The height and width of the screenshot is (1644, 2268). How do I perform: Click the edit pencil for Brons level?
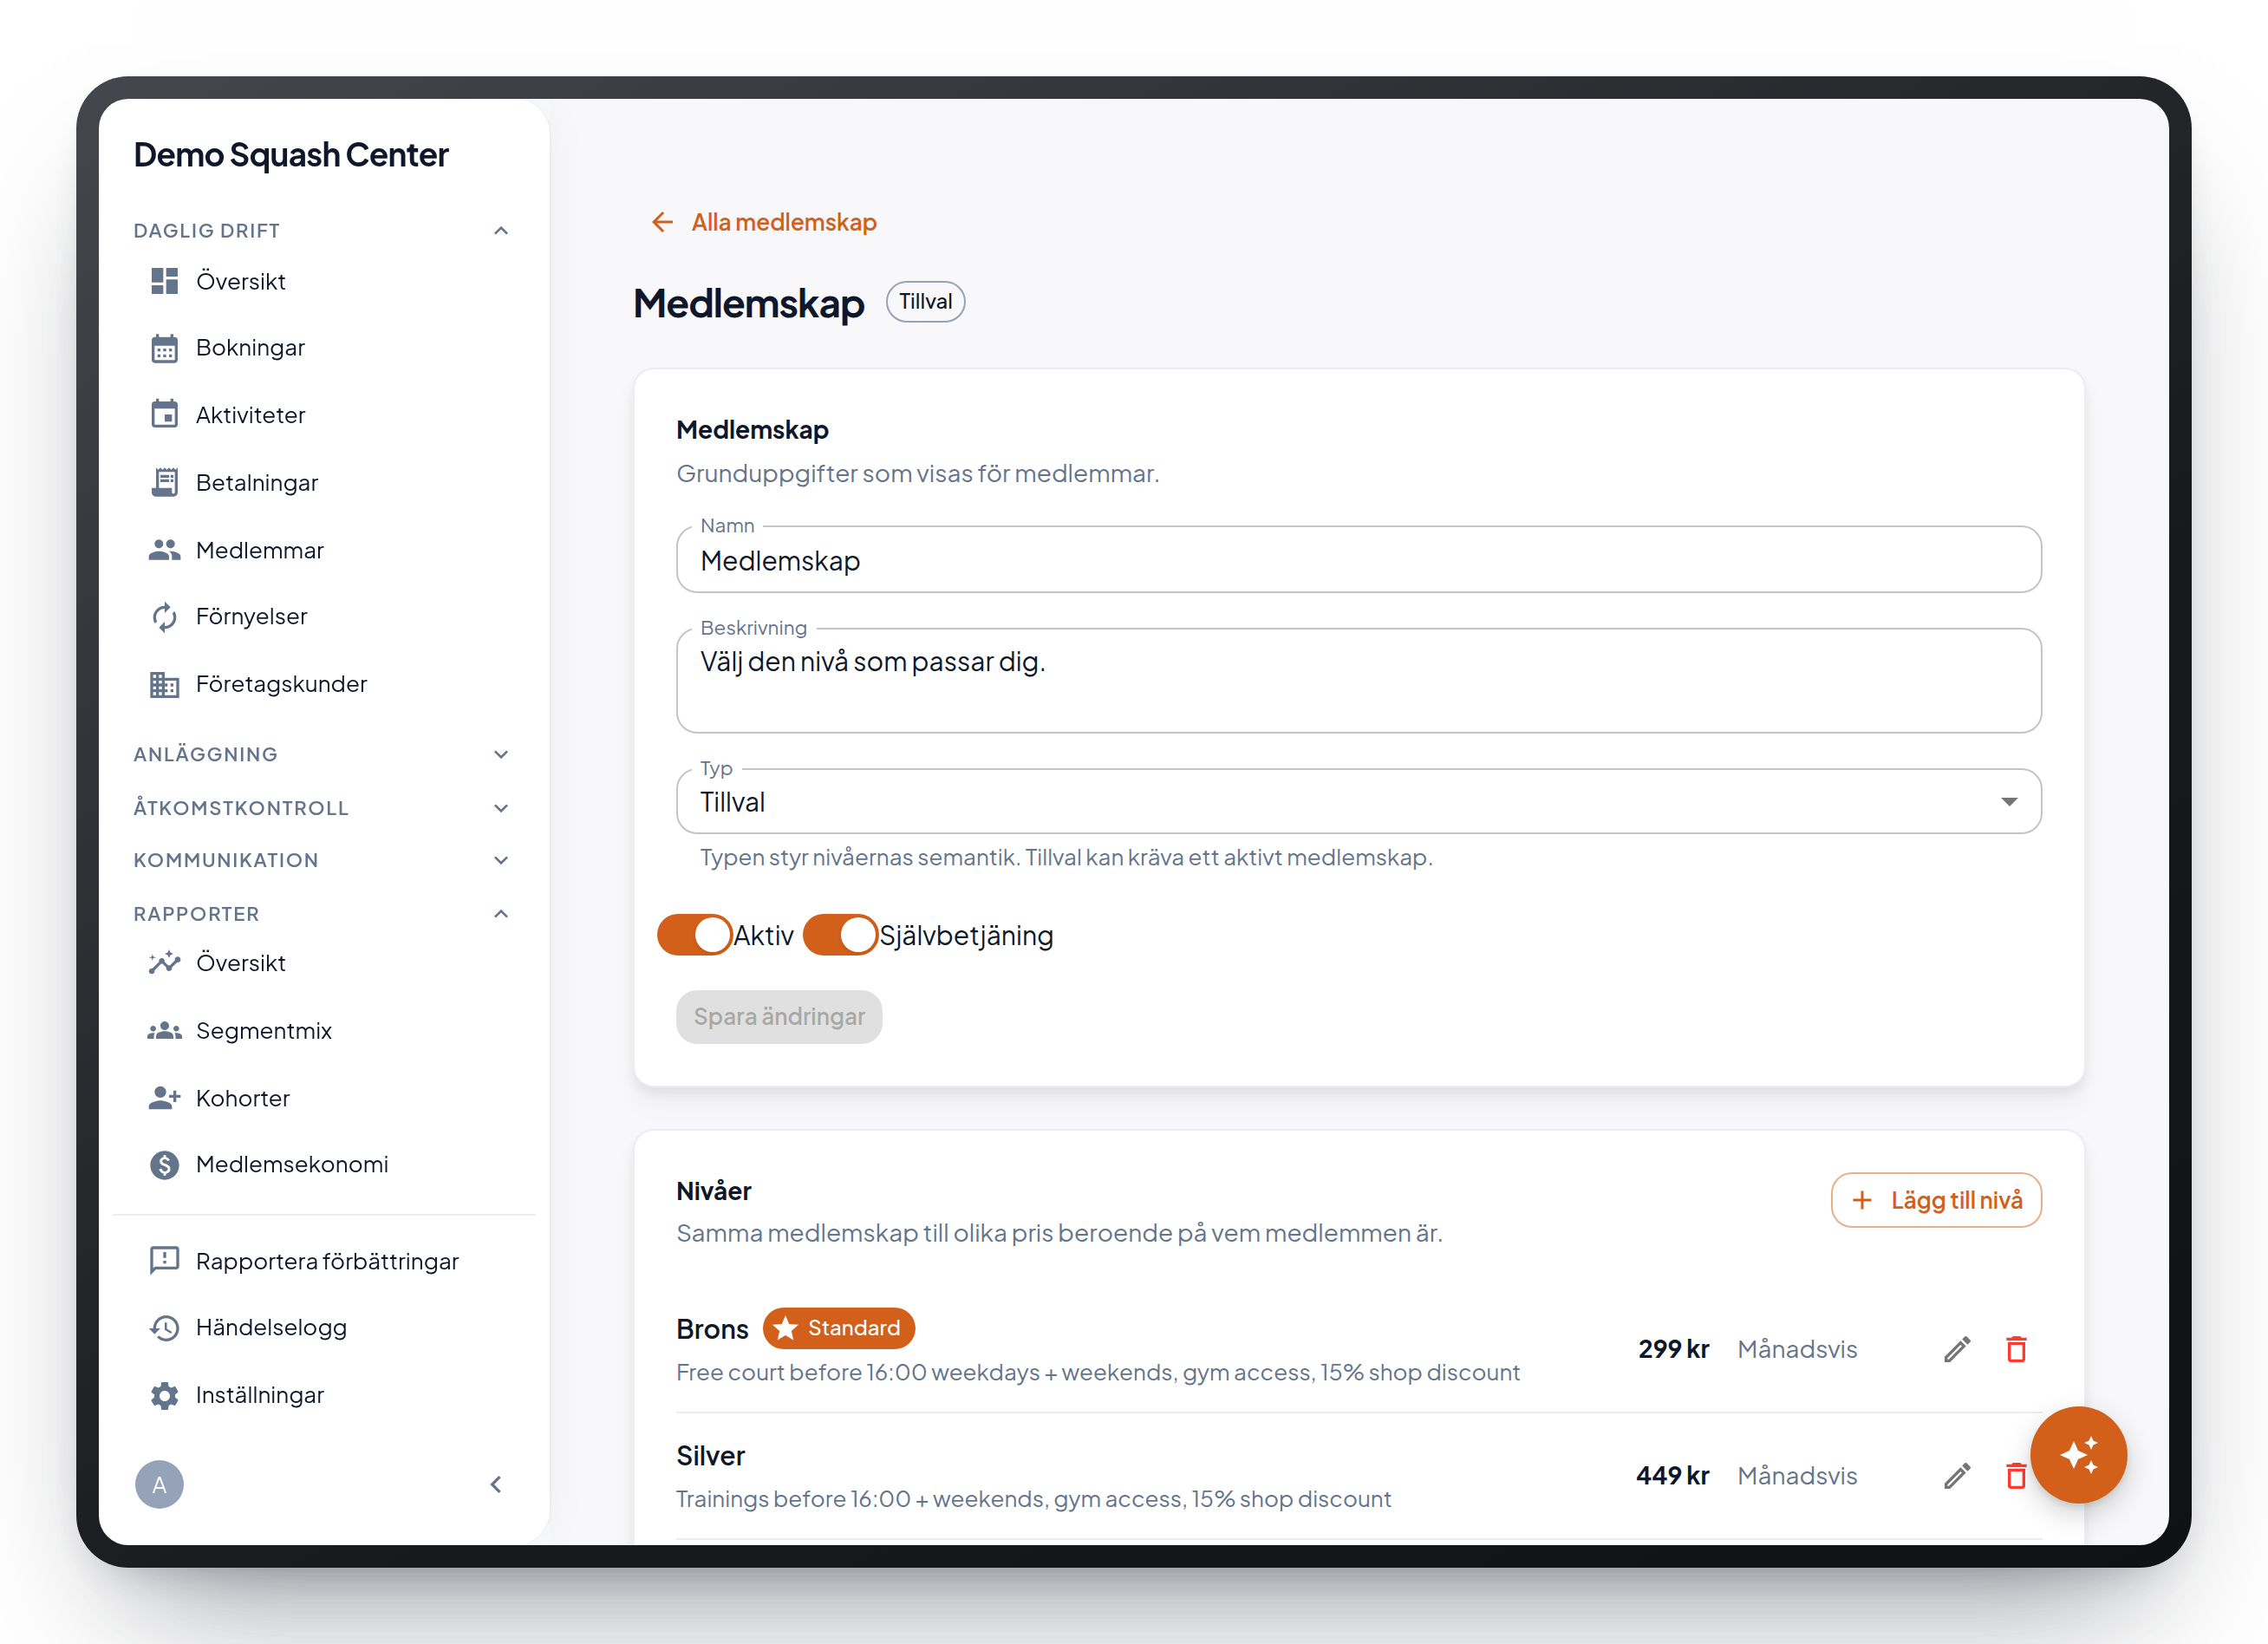tap(1957, 1350)
